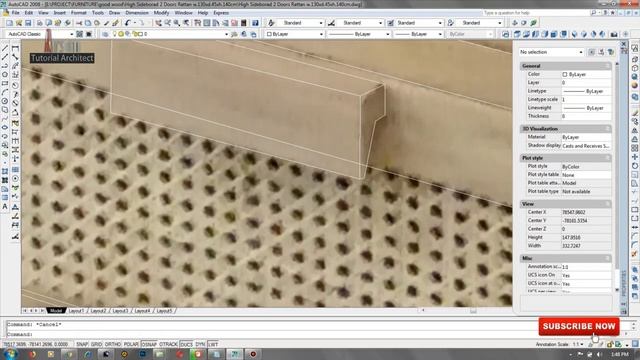
Task: Toggle ORTHO mode in status bar
Action: [113, 344]
